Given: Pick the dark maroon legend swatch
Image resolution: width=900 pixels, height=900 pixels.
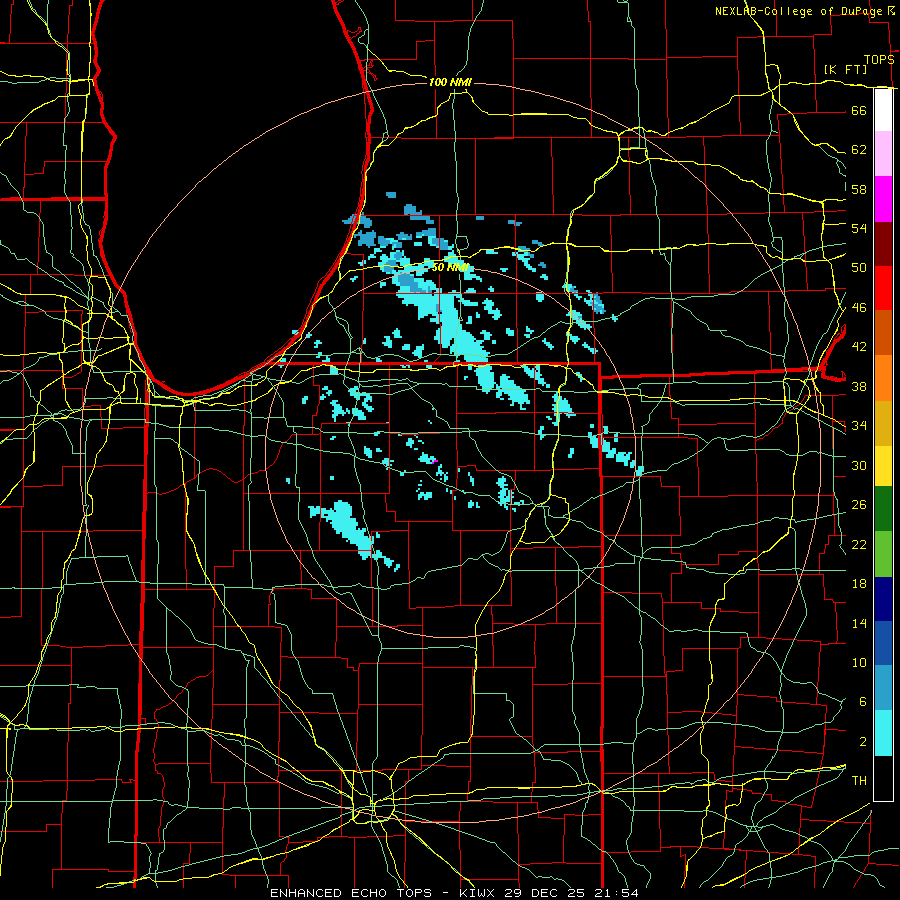Looking at the screenshot, I should pos(883,243).
